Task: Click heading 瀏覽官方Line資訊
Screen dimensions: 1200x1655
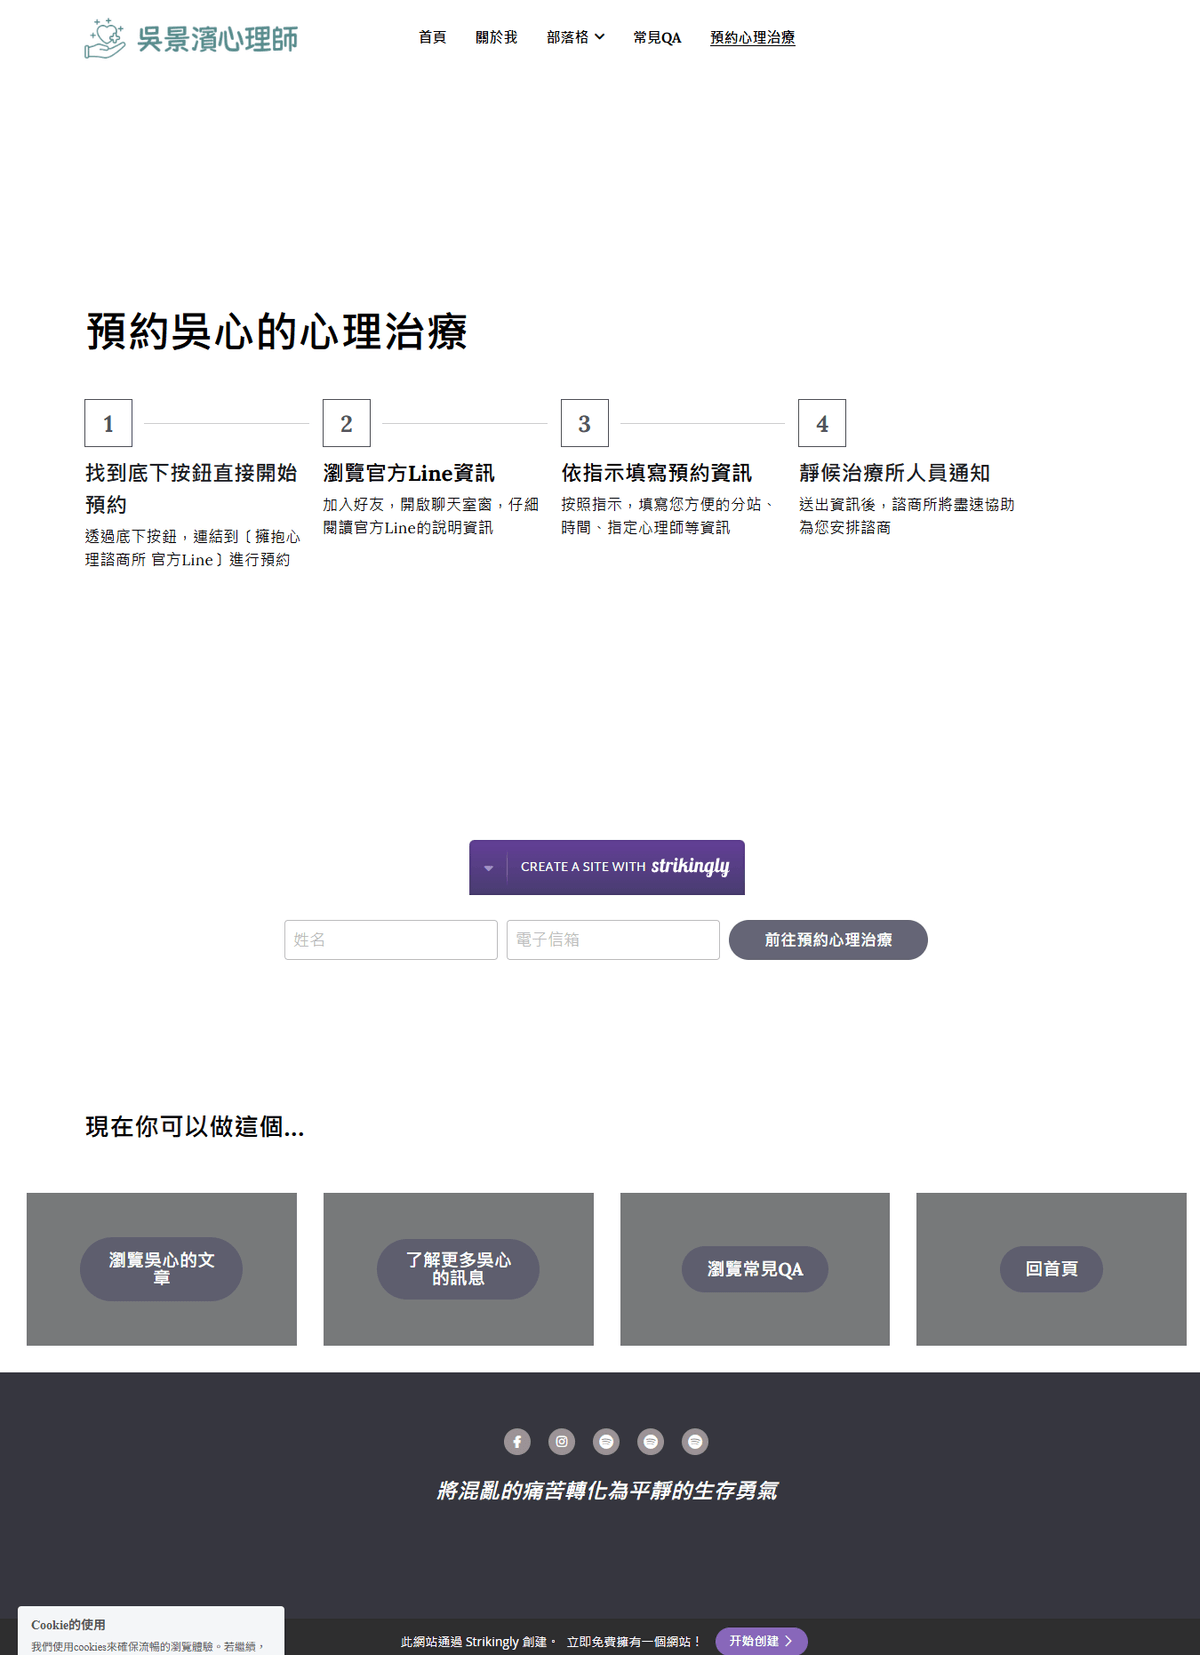Action: (x=409, y=473)
